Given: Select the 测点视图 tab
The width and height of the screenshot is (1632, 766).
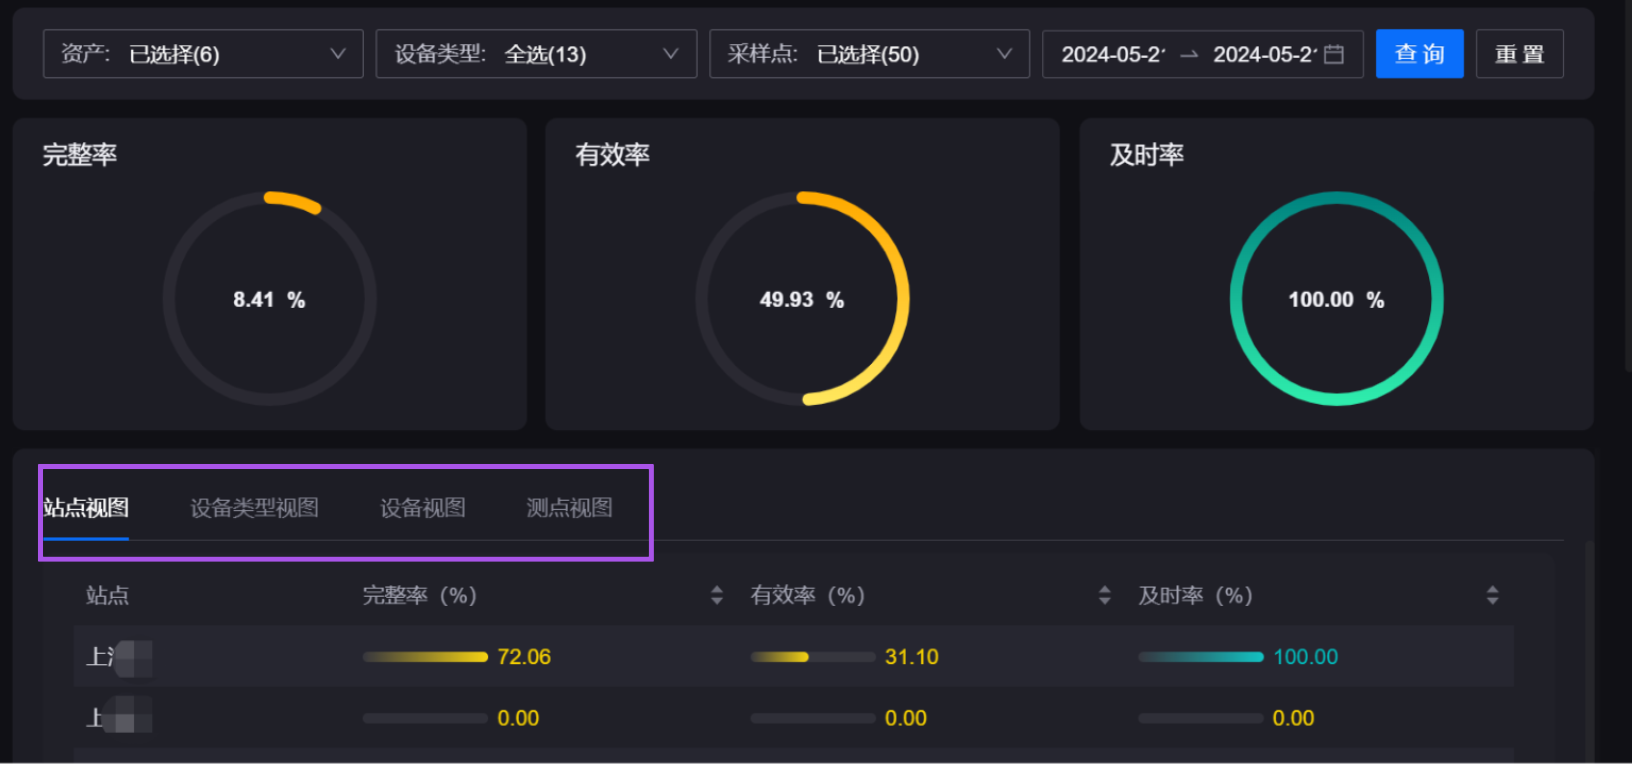Looking at the screenshot, I should [569, 508].
